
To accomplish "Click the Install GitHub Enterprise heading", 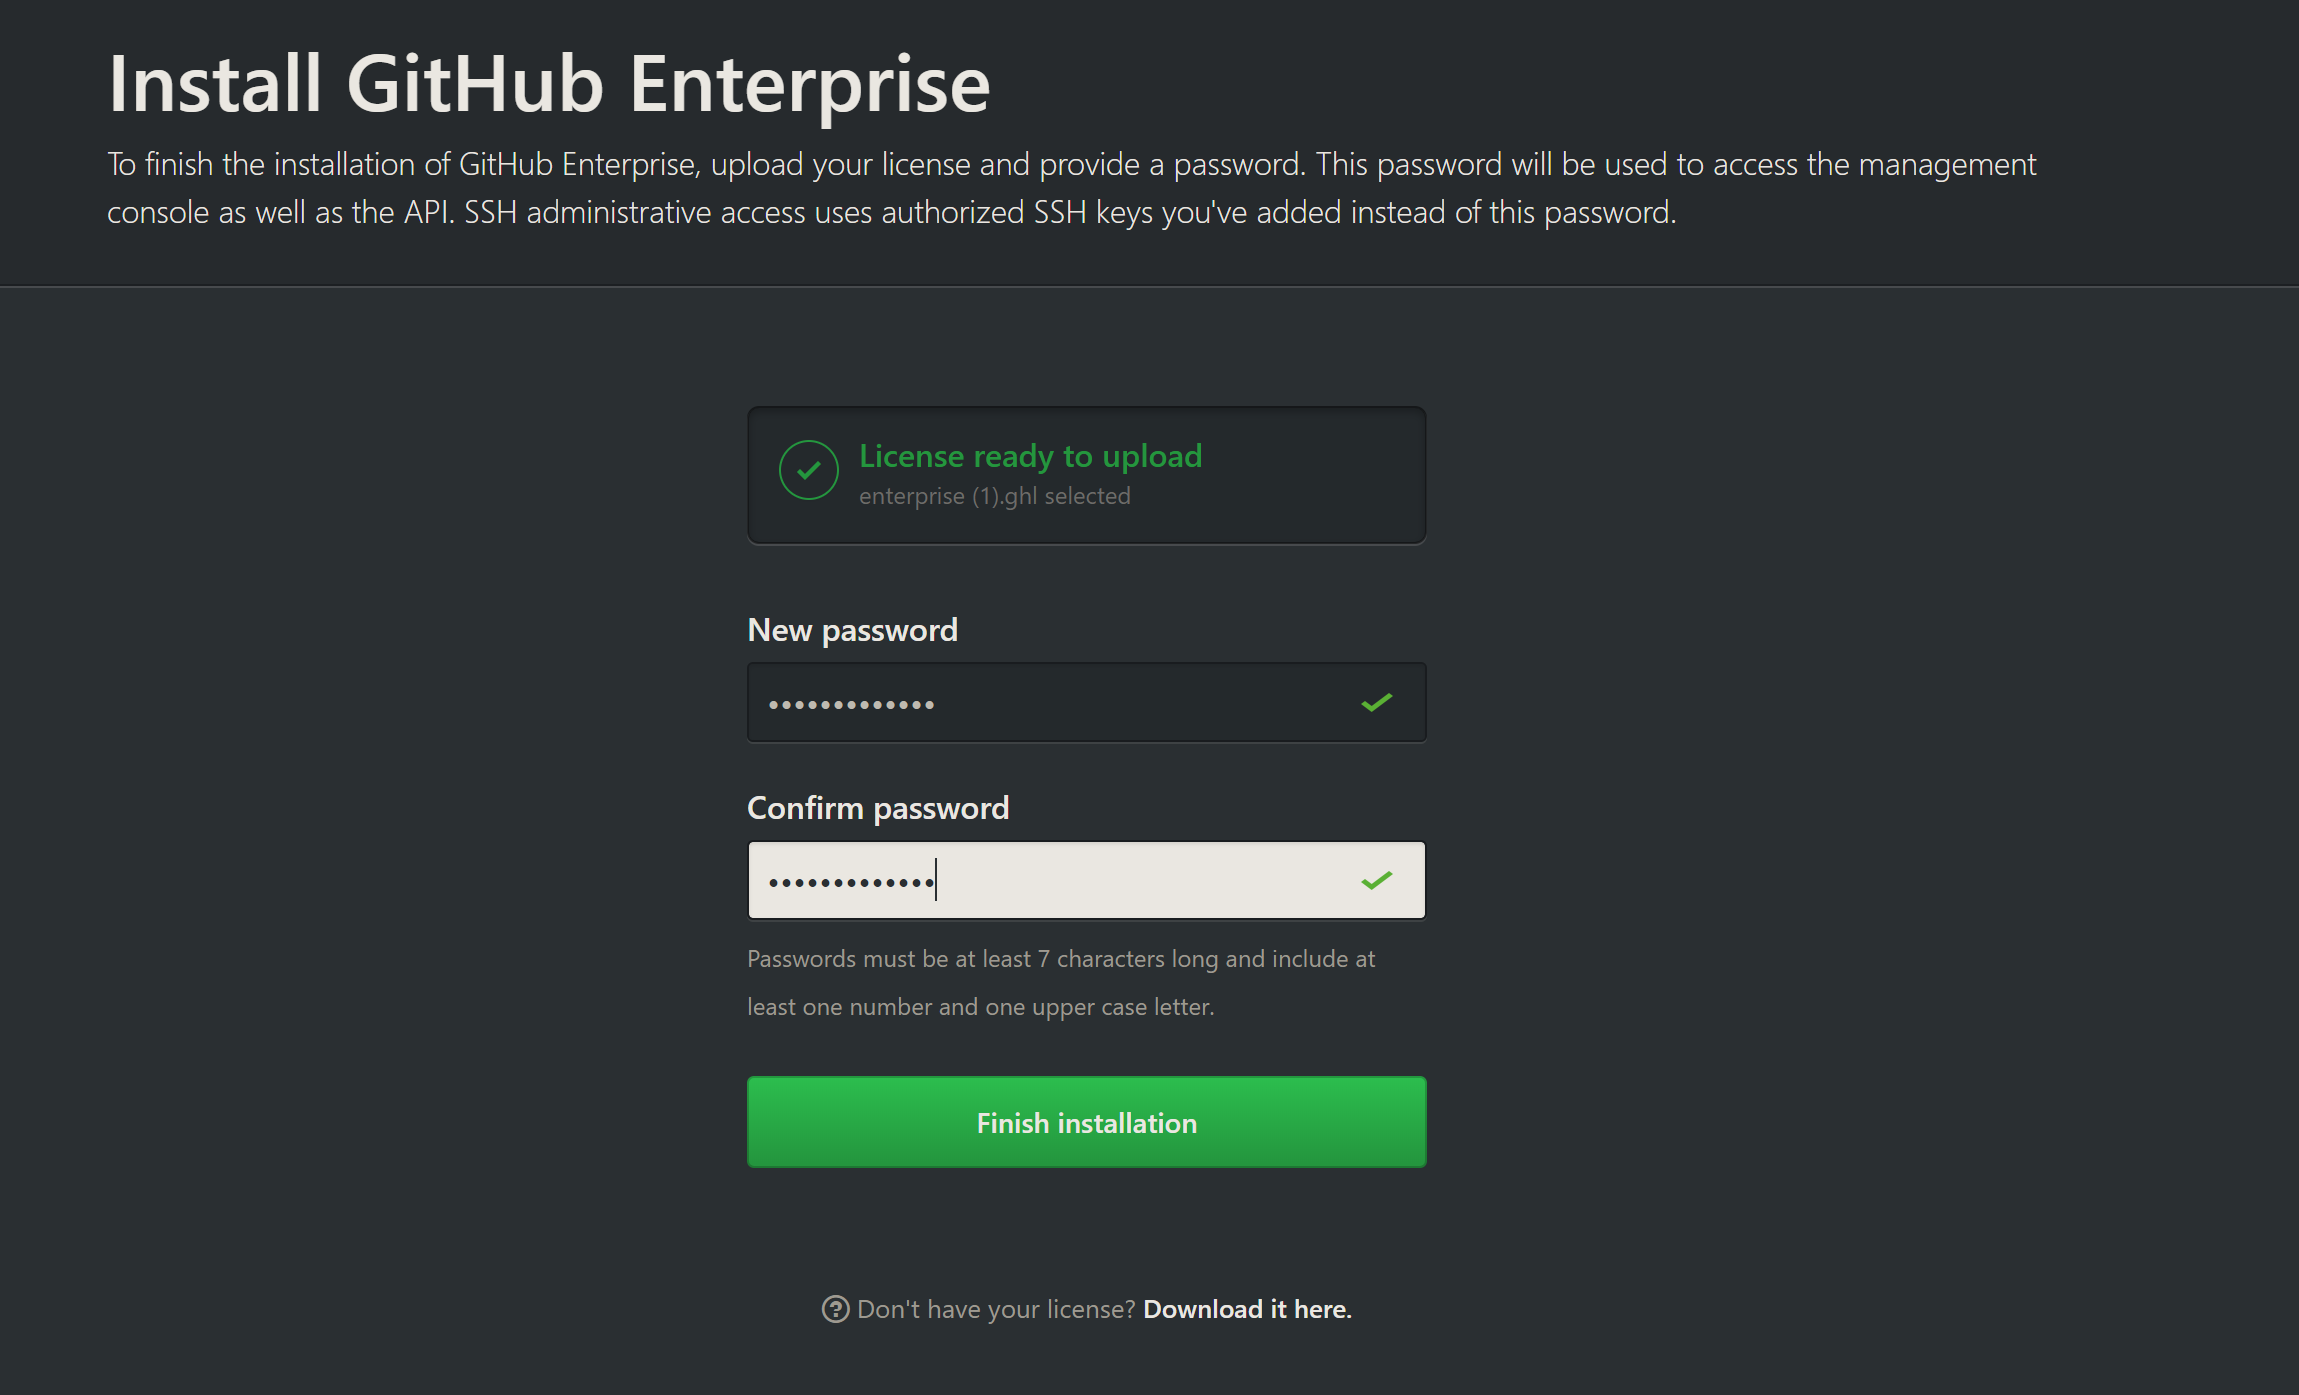I will coord(549,84).
